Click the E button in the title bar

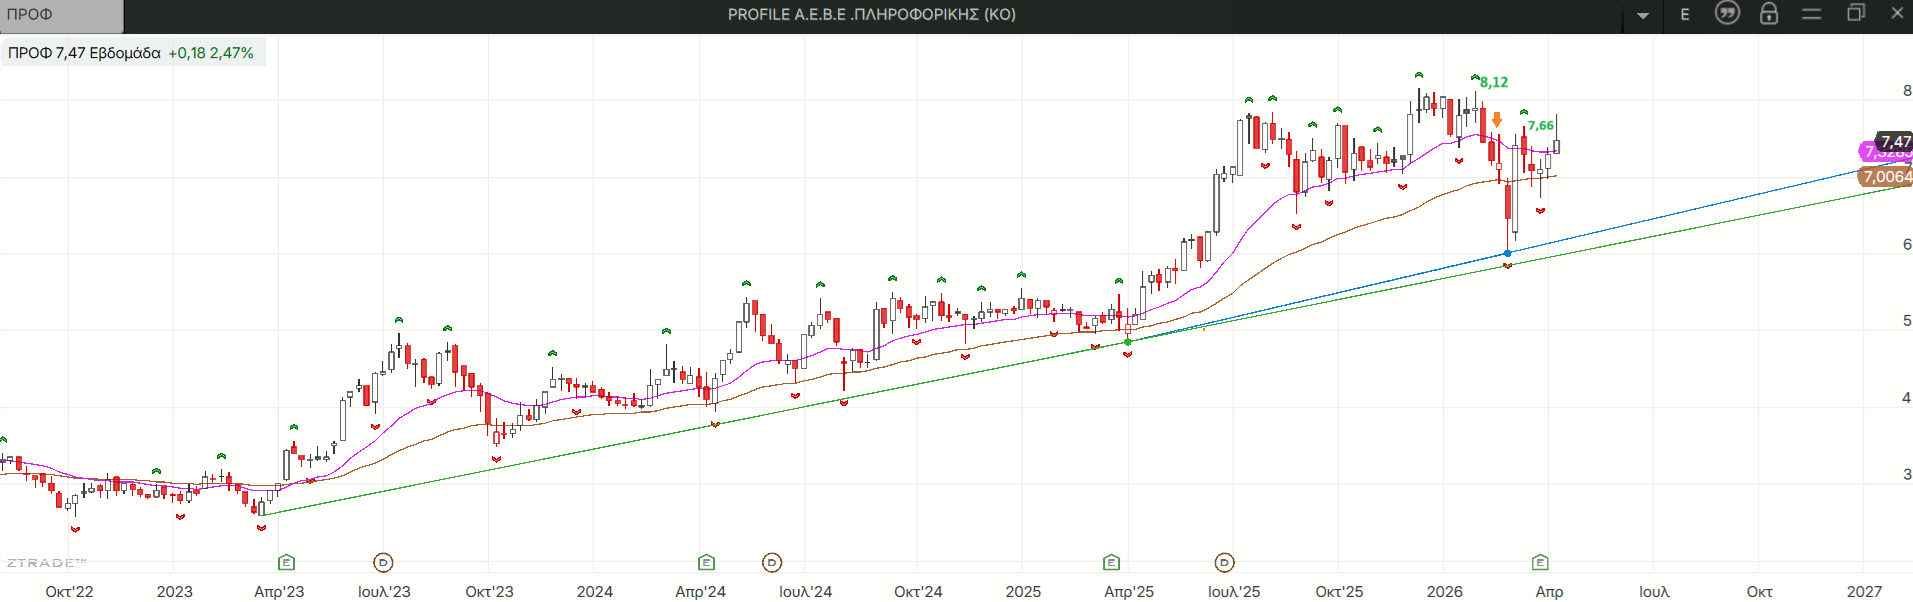coord(1685,14)
